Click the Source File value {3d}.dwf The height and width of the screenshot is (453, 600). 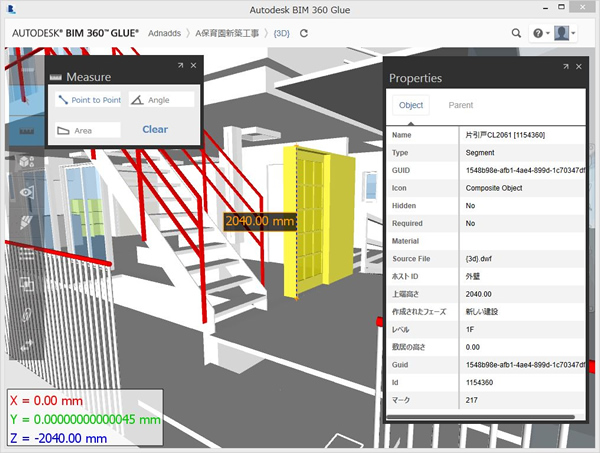point(479,259)
